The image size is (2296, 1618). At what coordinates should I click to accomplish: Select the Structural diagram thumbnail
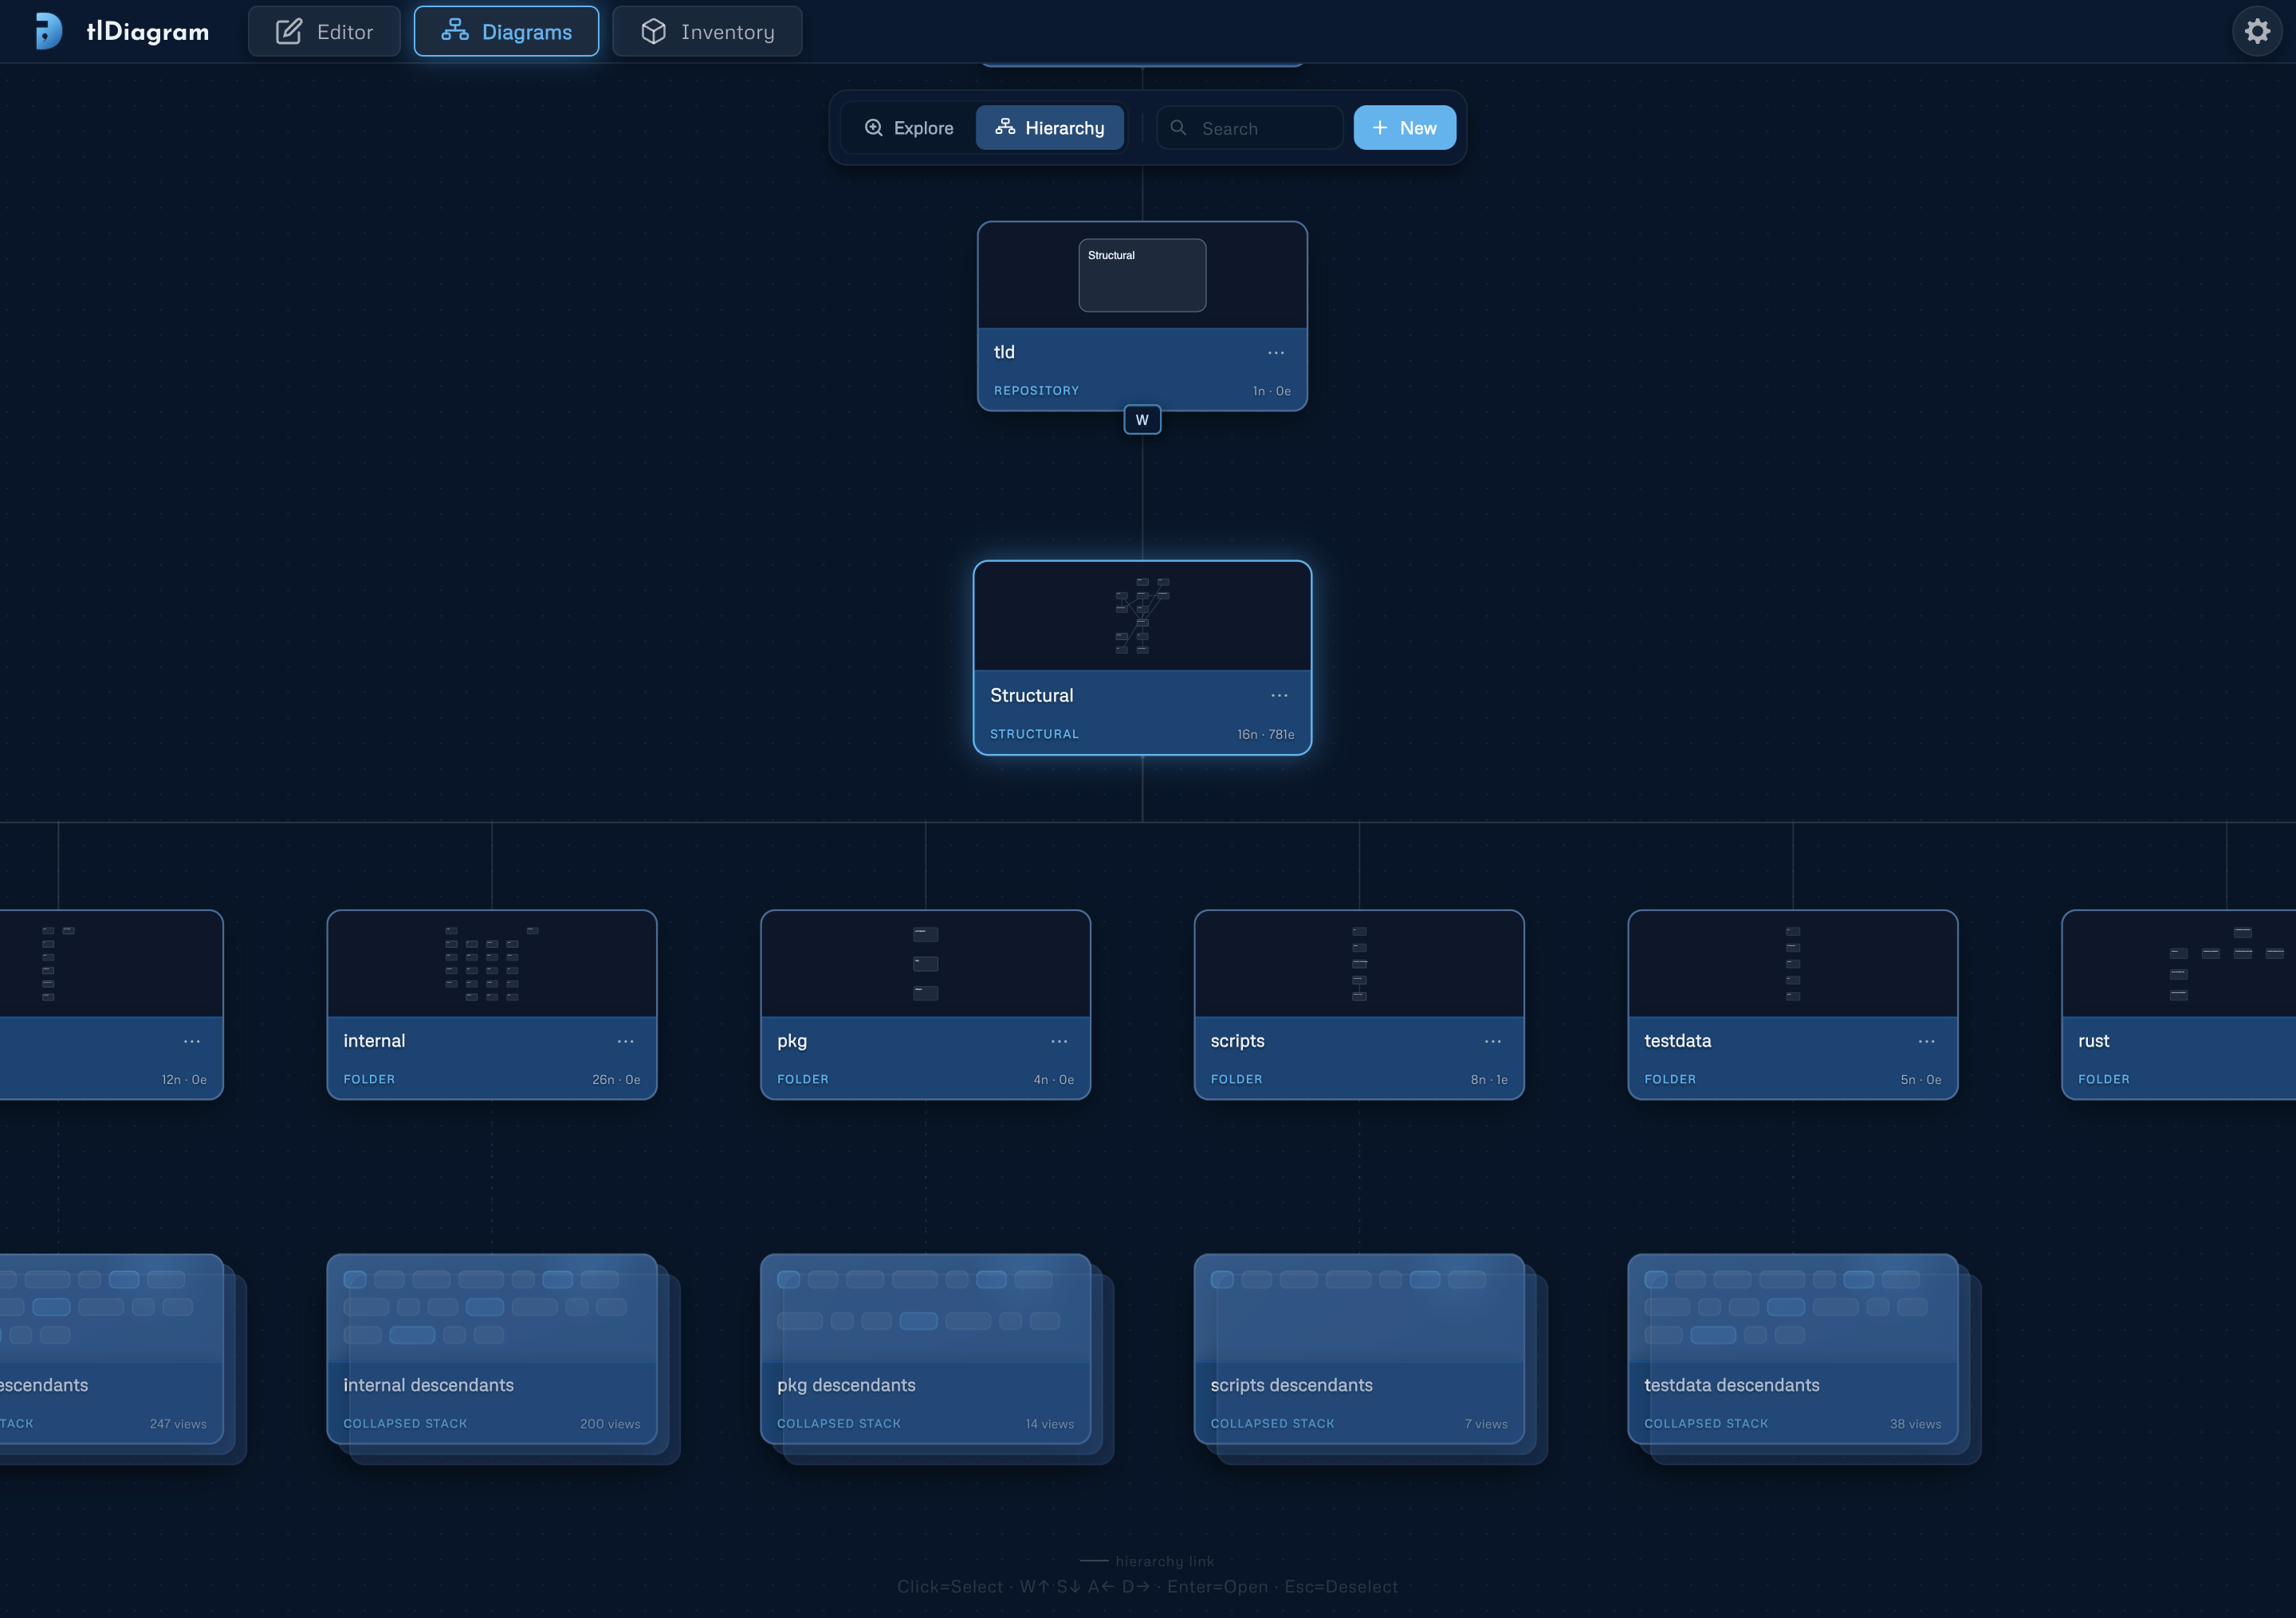pos(1142,616)
